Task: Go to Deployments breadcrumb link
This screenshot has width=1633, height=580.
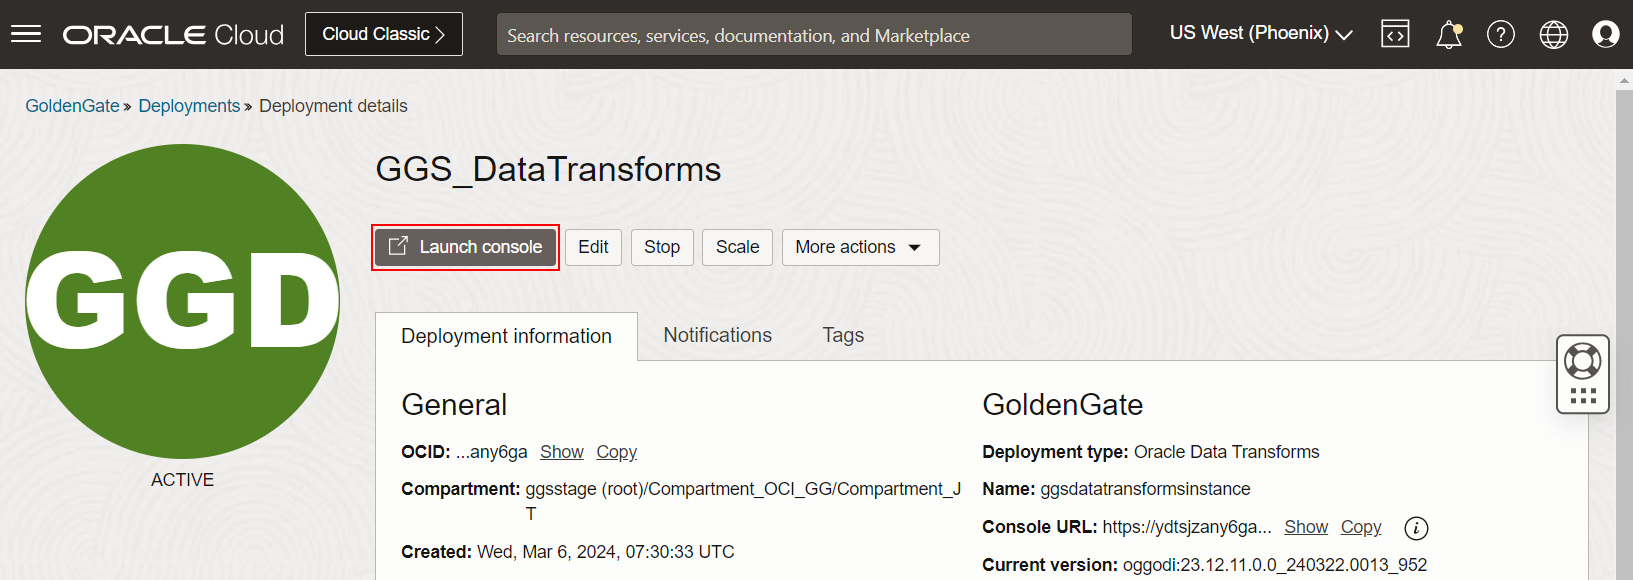Action: coord(189,106)
